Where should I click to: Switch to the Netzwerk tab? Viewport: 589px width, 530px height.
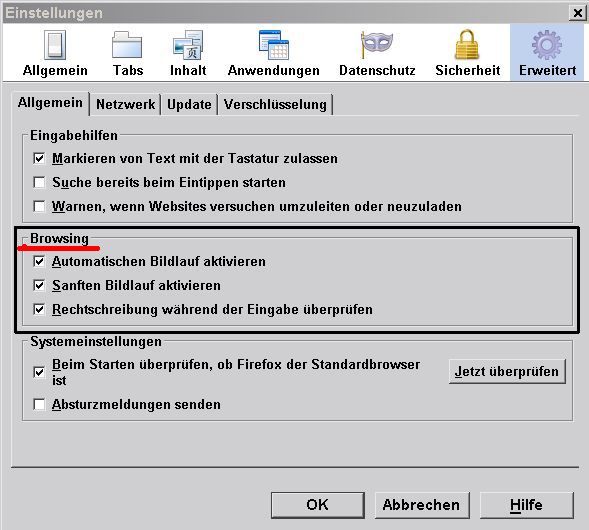pos(125,104)
